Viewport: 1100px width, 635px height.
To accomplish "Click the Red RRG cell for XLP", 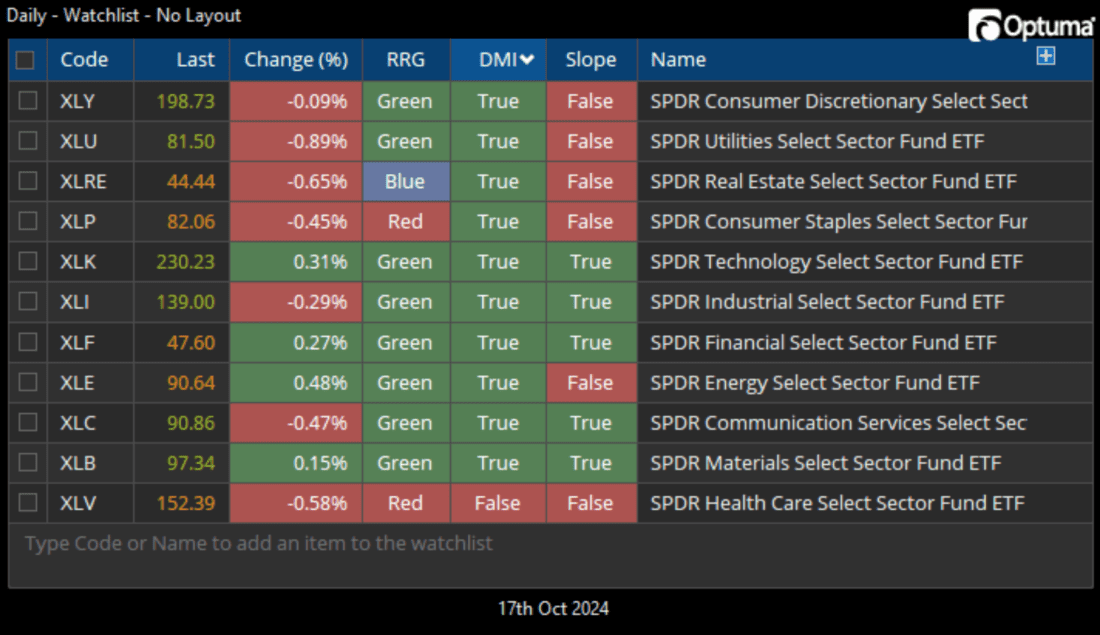I will [x=405, y=222].
